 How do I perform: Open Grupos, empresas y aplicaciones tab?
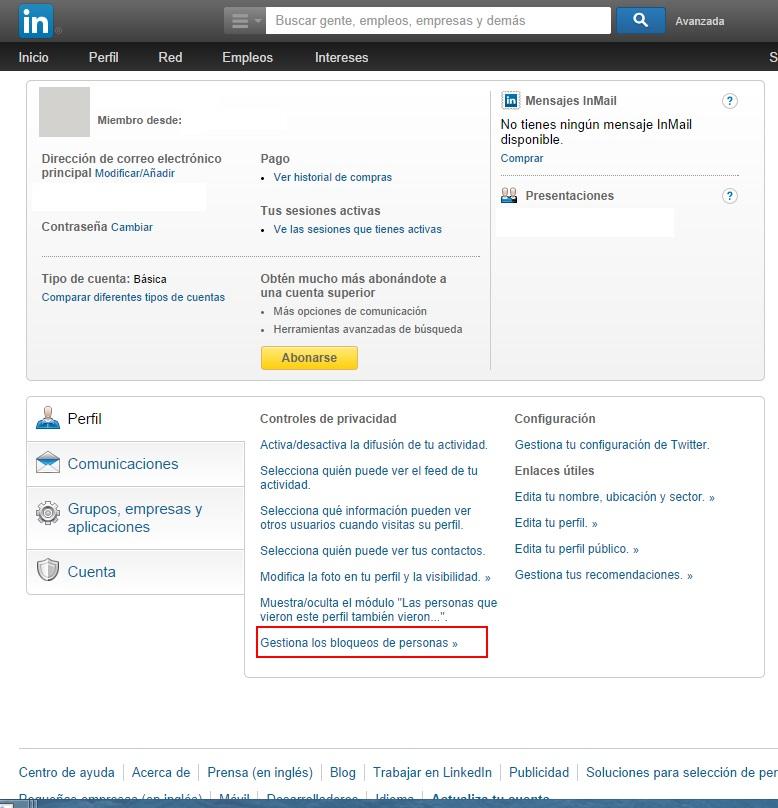tap(134, 518)
